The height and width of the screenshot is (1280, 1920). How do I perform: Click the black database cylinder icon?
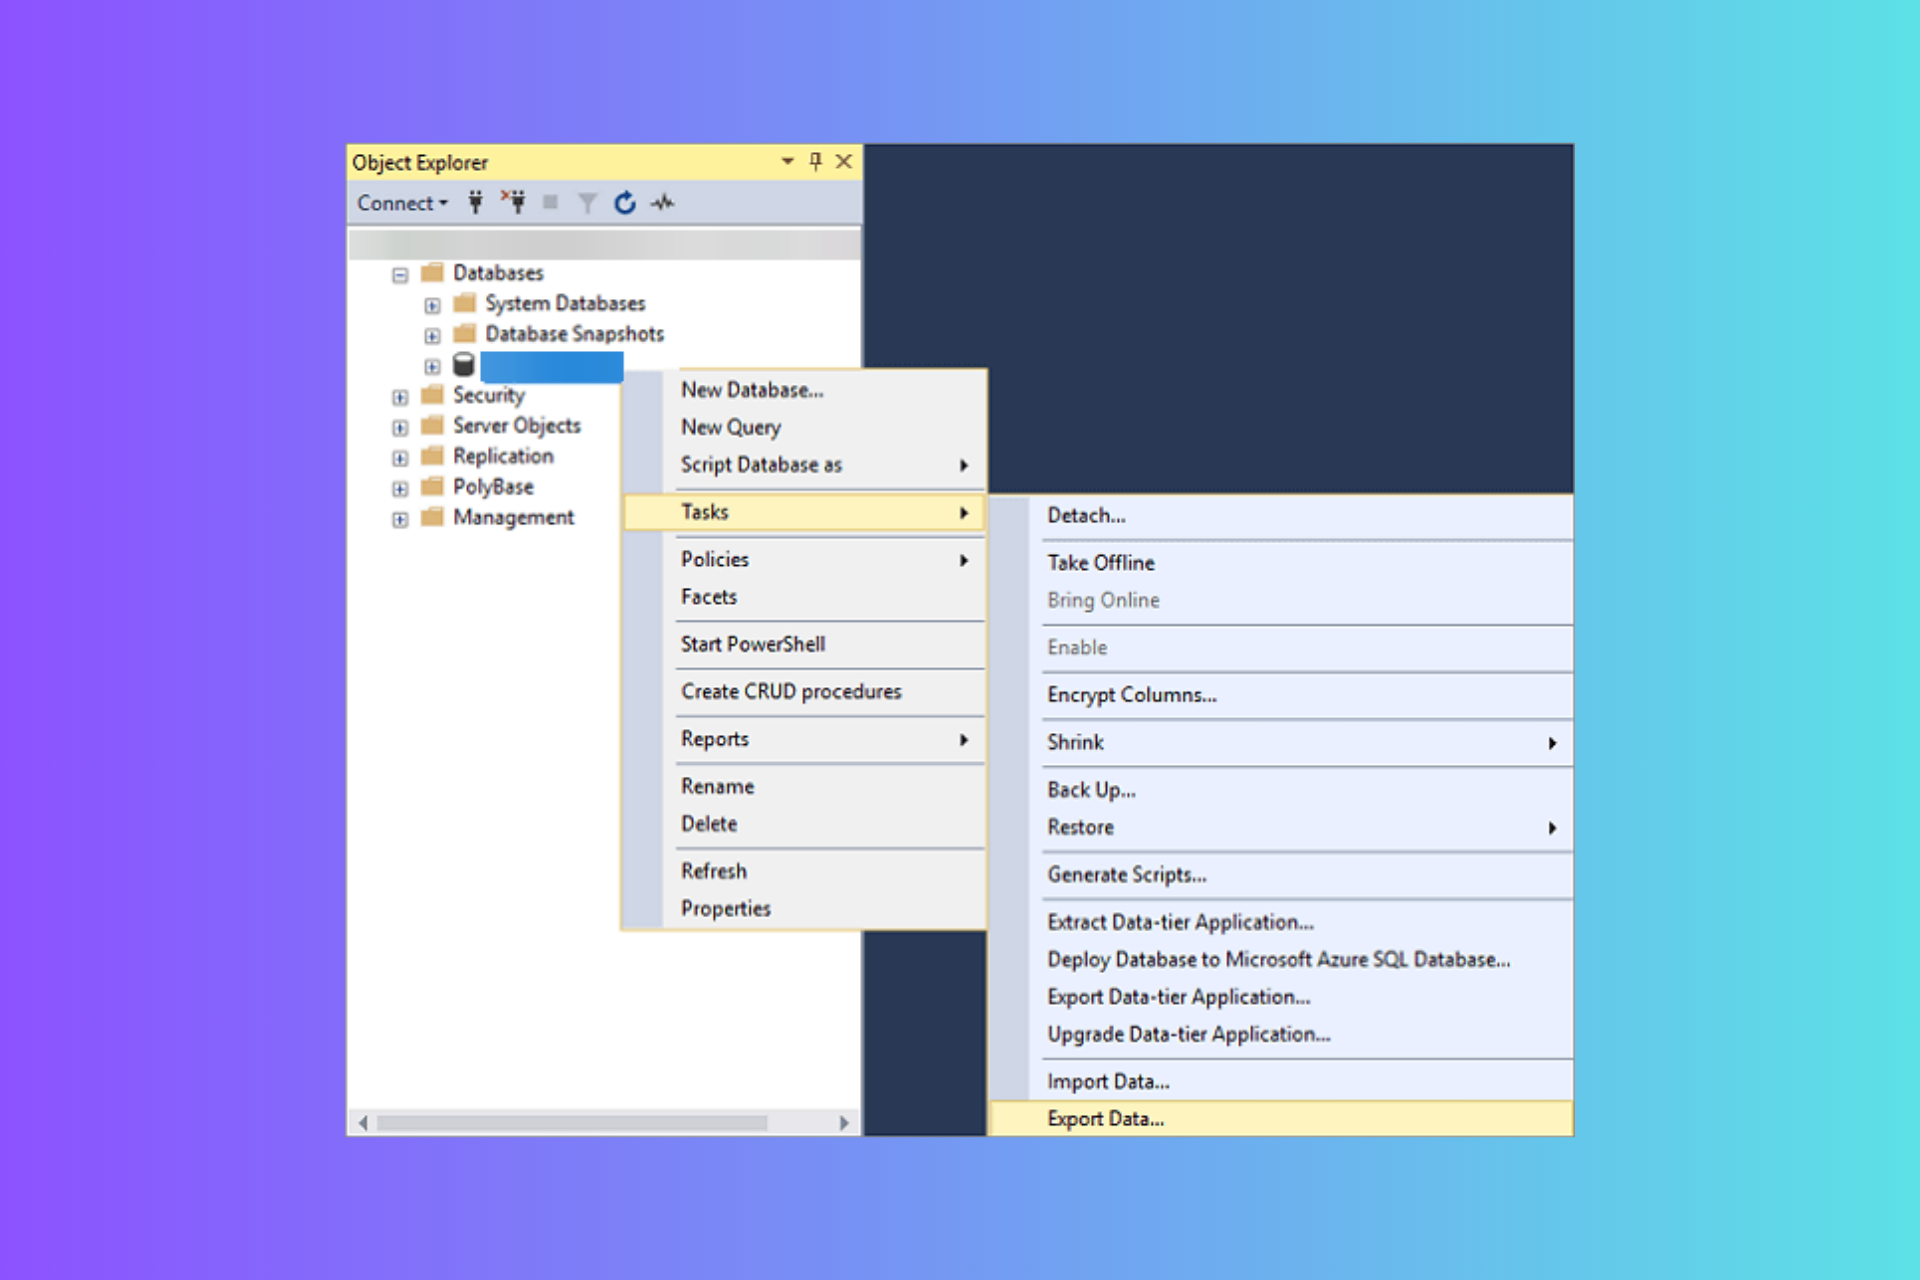click(x=464, y=365)
